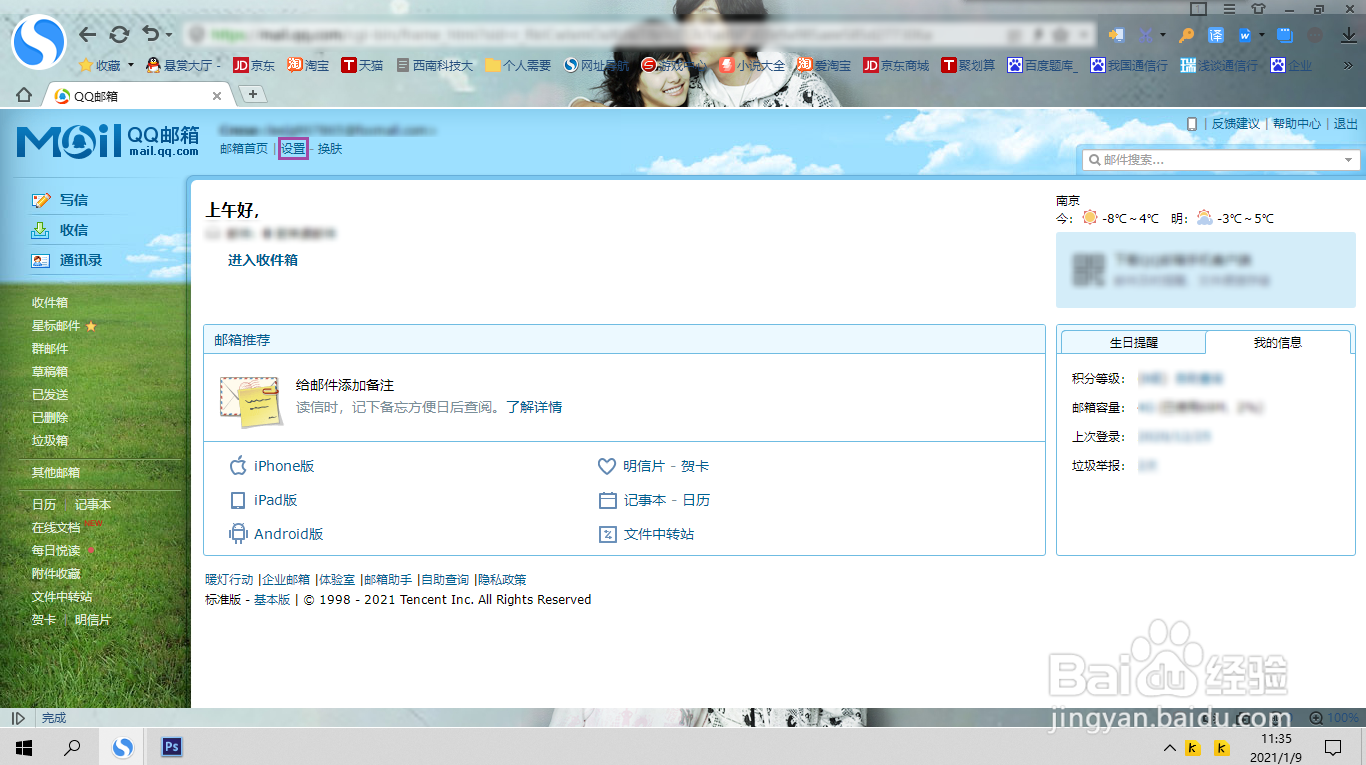Click 进入收件箱 link
The image size is (1366, 765).
coord(263,260)
